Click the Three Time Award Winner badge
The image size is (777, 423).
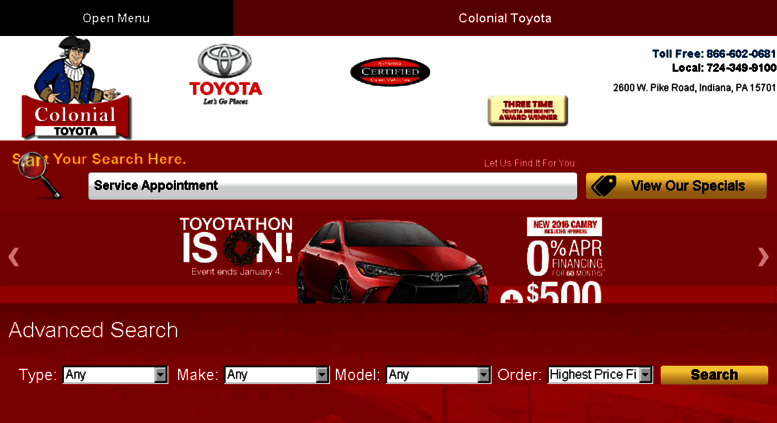click(x=528, y=110)
